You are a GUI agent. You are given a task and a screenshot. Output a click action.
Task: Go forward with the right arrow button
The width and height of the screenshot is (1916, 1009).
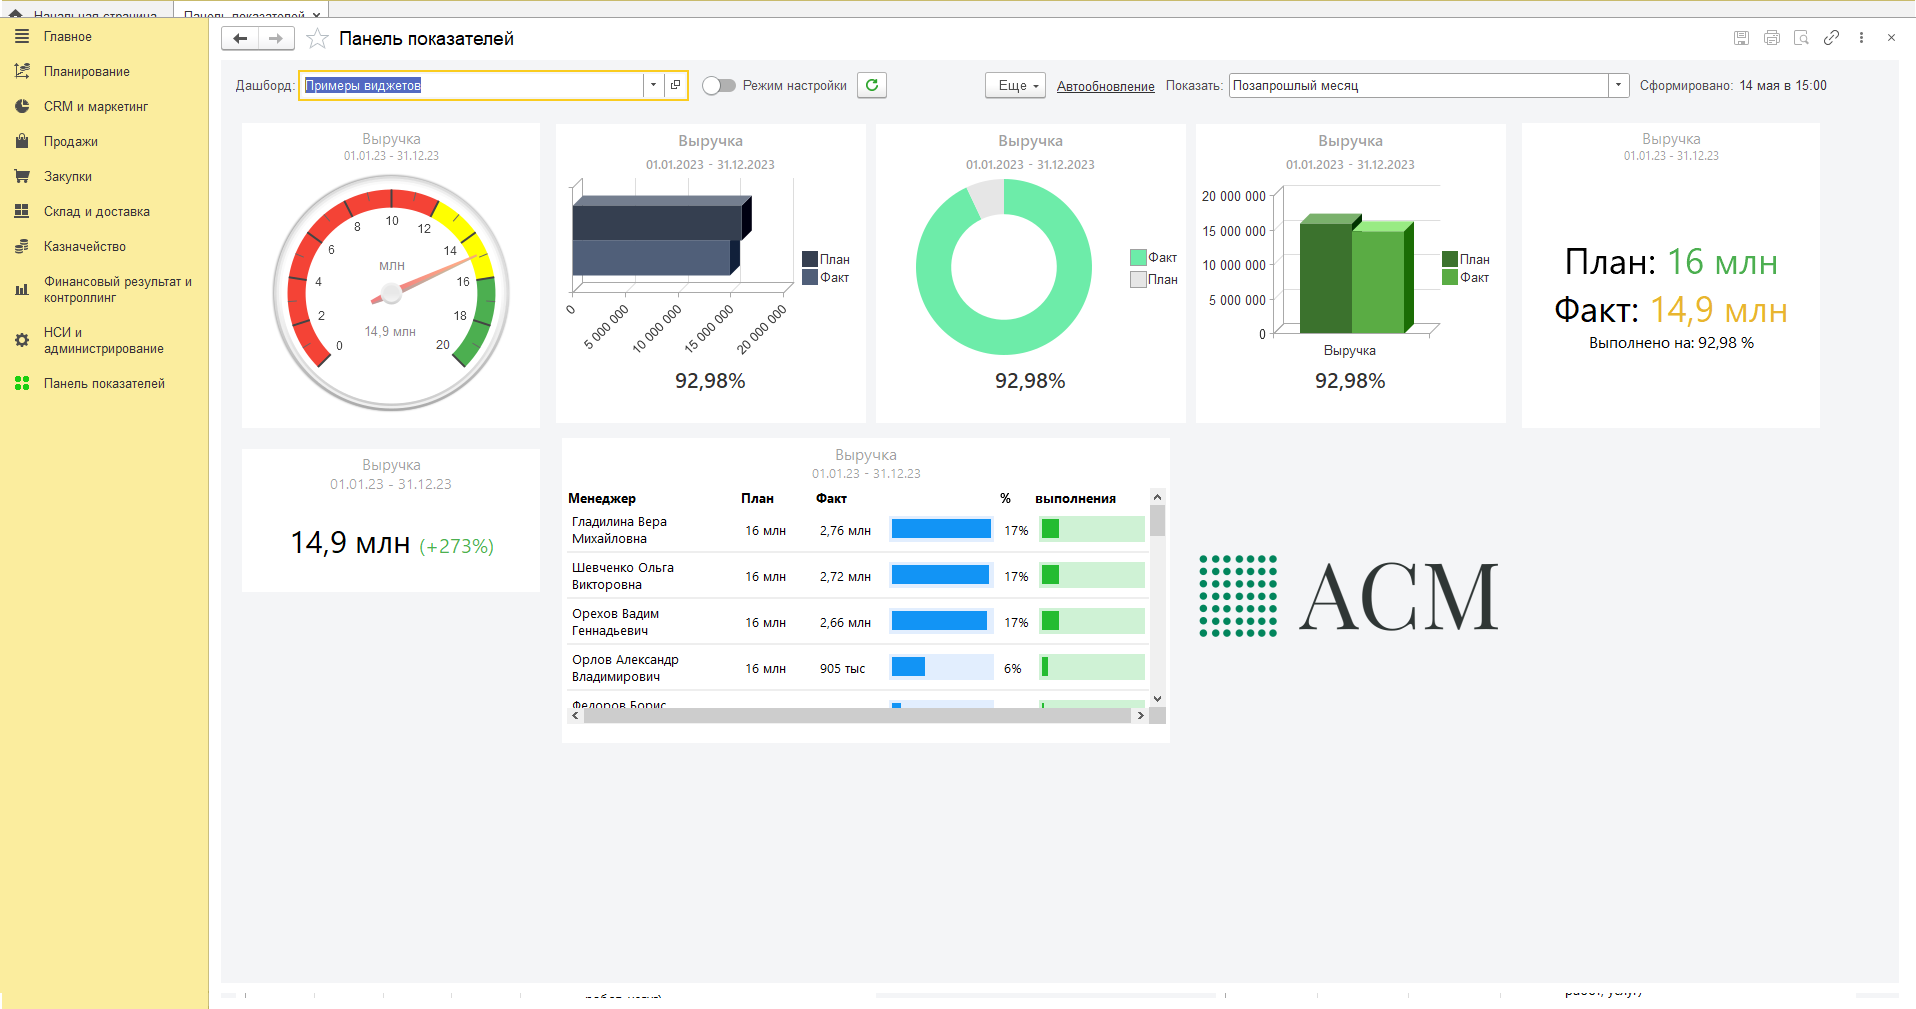pos(276,38)
